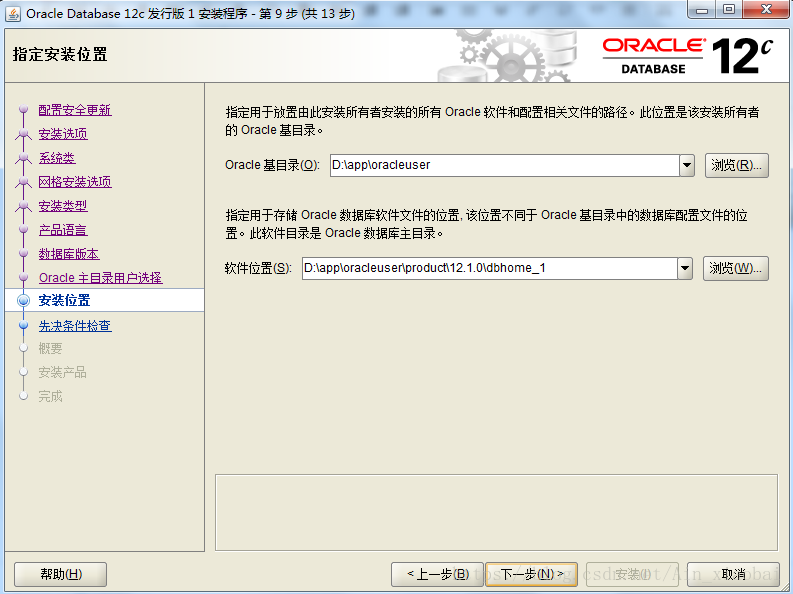Minimize the Oracle installer window
The width and height of the screenshot is (793, 594).
tap(702, 9)
